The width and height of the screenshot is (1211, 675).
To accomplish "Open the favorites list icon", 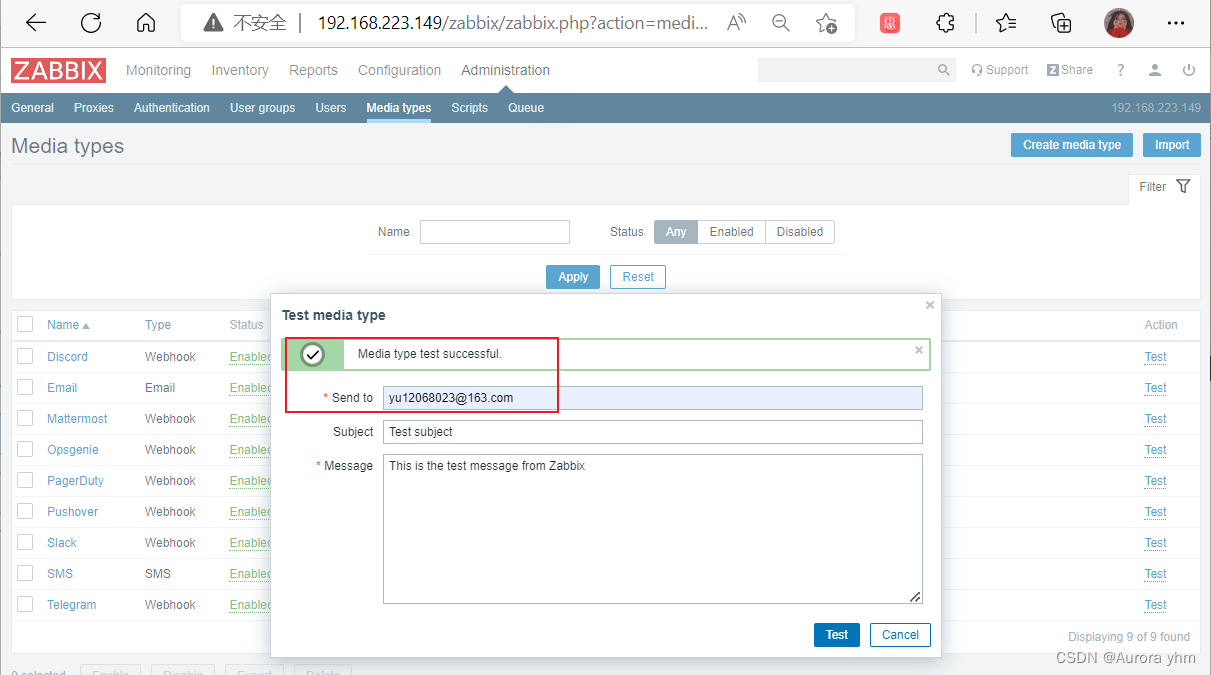I will [x=1006, y=23].
